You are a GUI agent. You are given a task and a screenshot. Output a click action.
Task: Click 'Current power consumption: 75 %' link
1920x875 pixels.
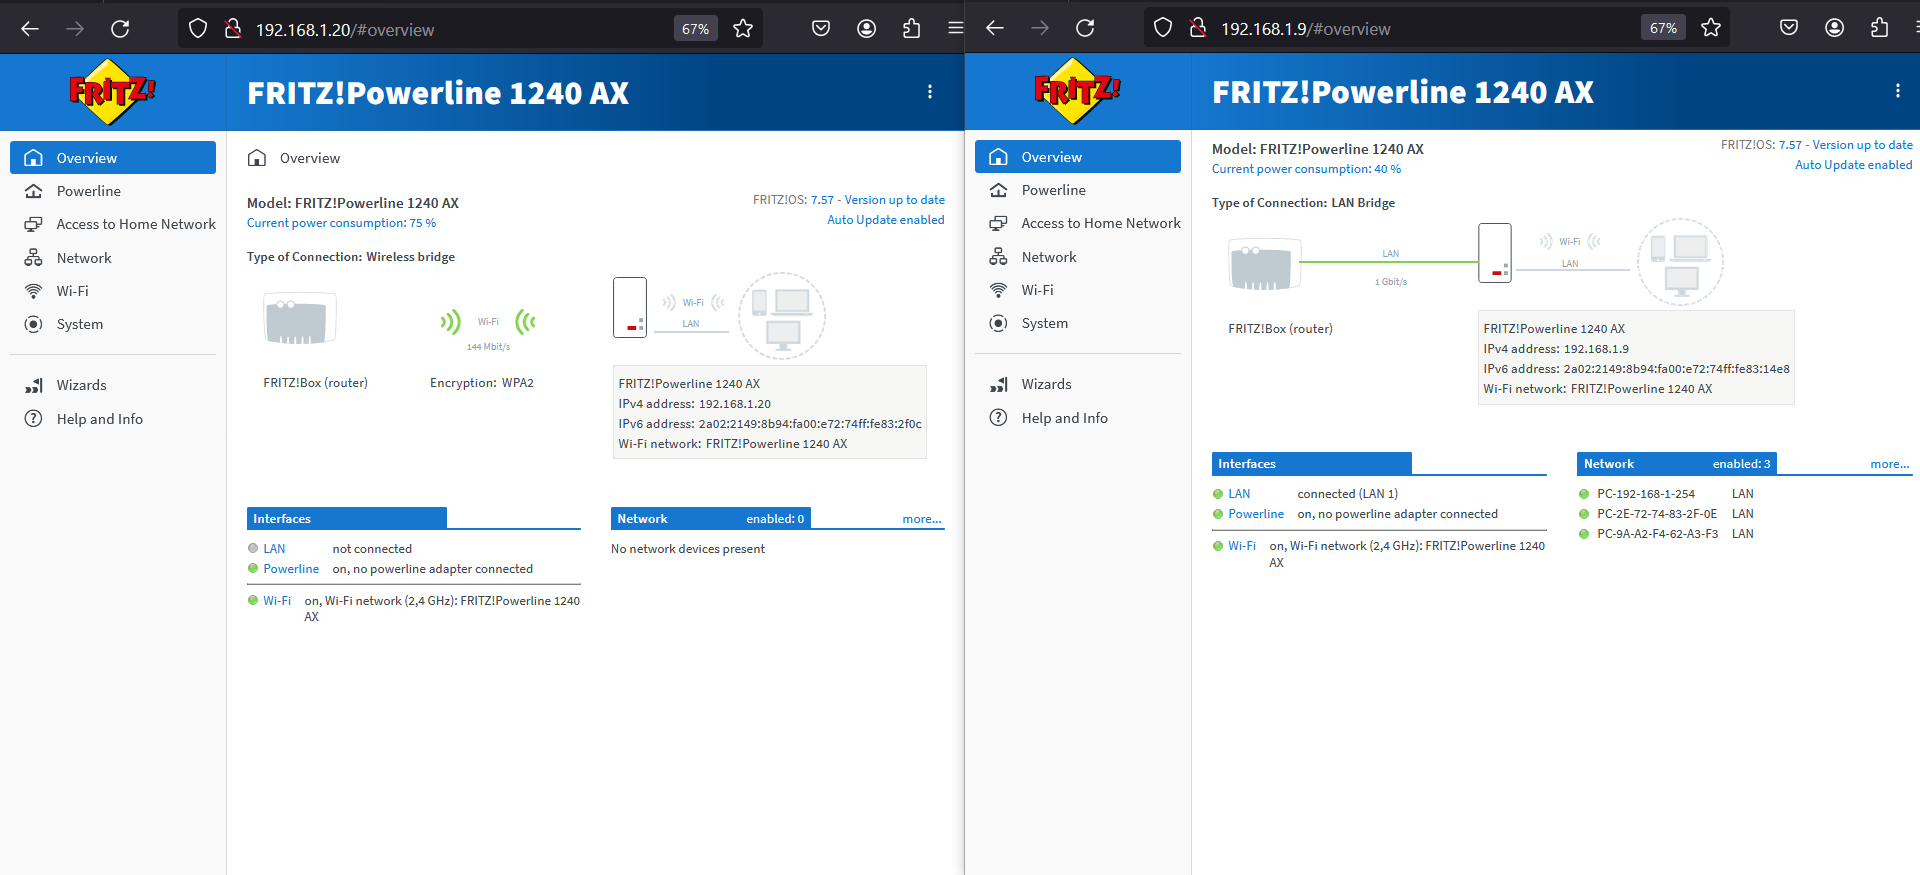(x=341, y=223)
